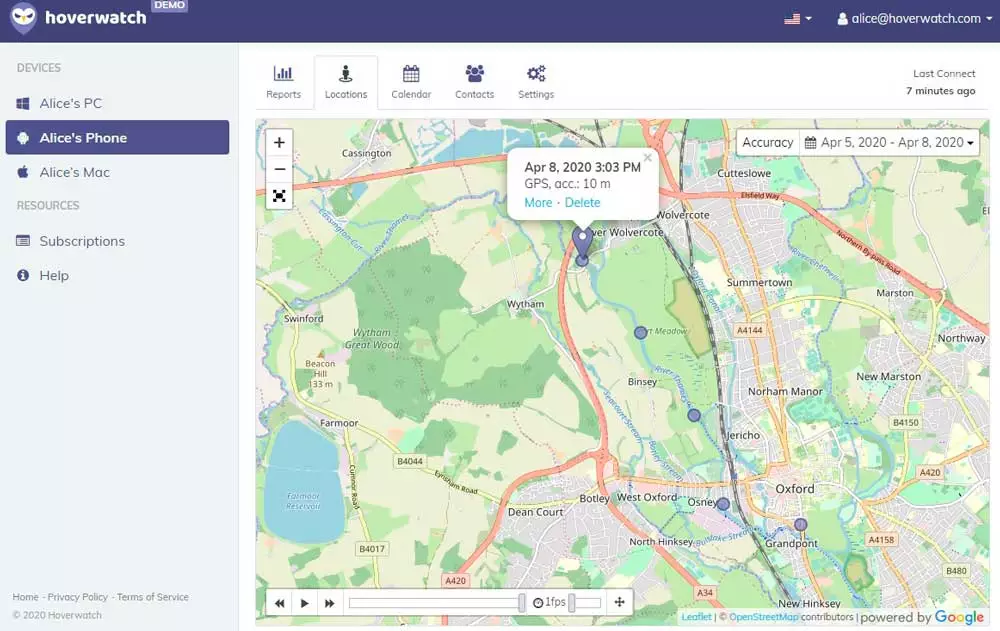Click Delete link in popup

point(582,202)
